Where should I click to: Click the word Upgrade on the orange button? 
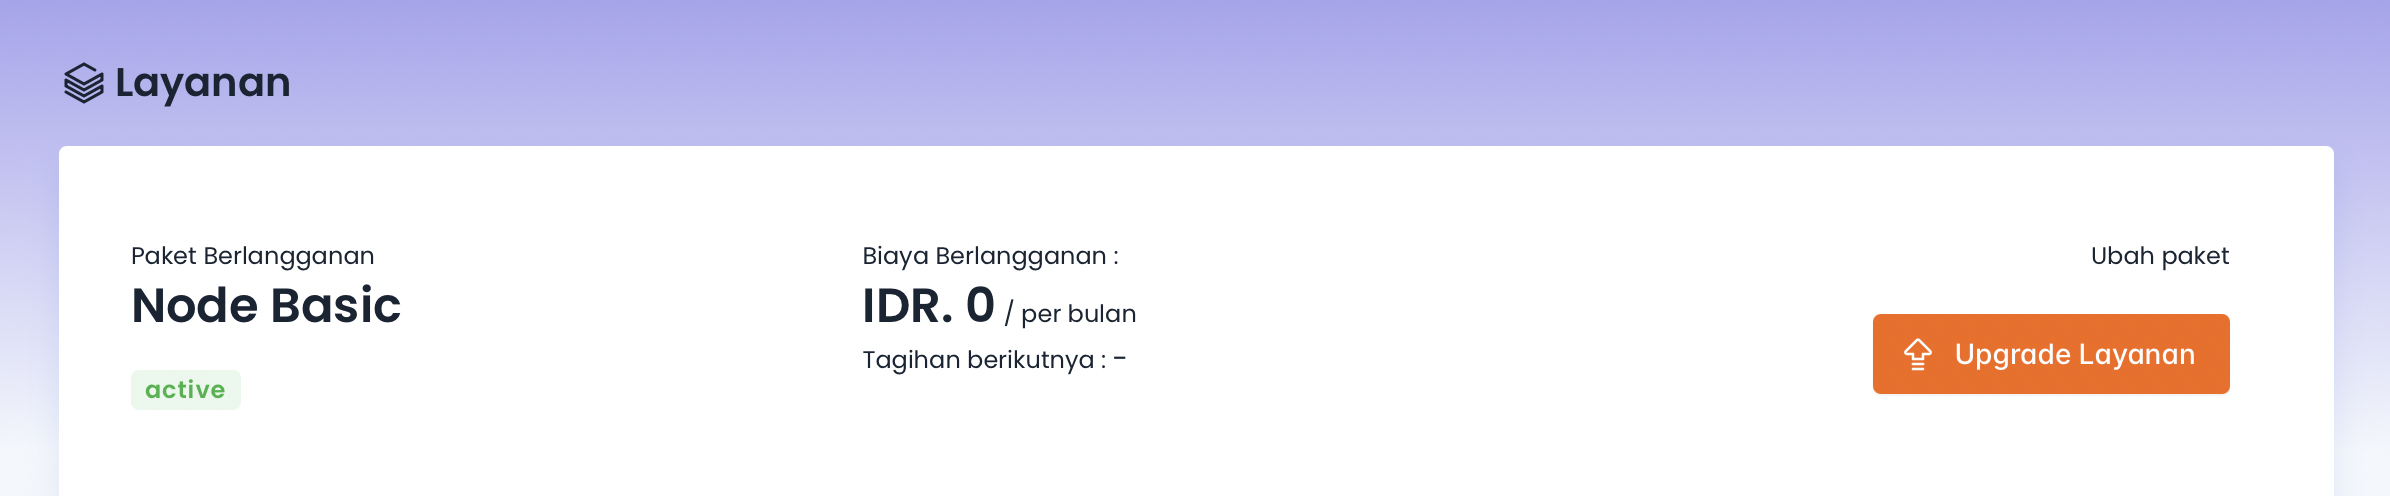[x=2012, y=355]
